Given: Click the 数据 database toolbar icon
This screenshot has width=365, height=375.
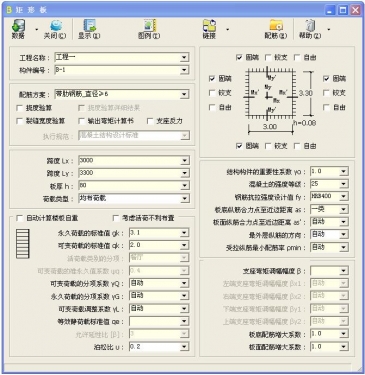Looking at the screenshot, I should coord(18,26).
